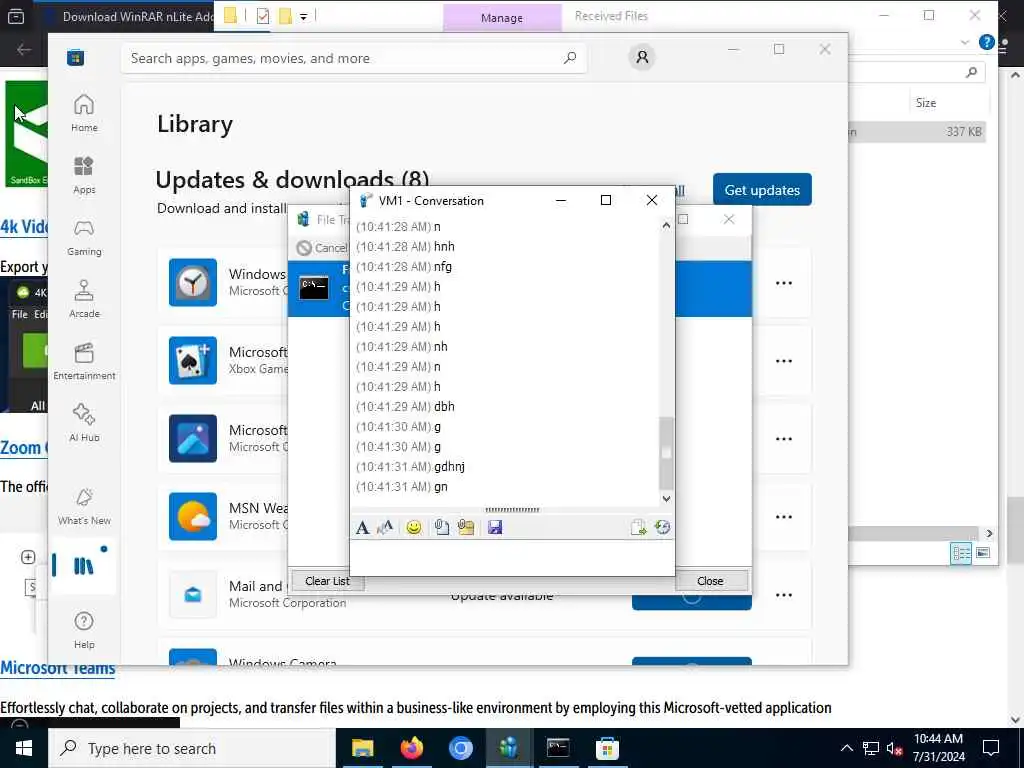Click the font color icon in the conversation toolbar
Image resolution: width=1024 pixels, height=768 pixels.
pos(385,528)
